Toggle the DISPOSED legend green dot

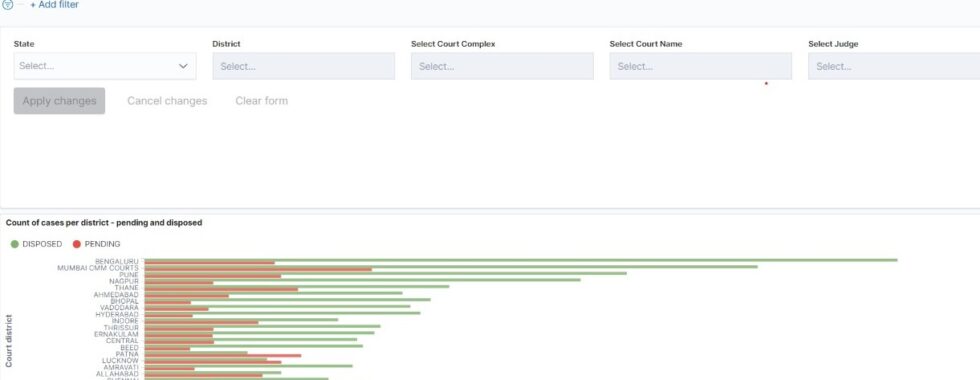pyautogui.click(x=14, y=244)
